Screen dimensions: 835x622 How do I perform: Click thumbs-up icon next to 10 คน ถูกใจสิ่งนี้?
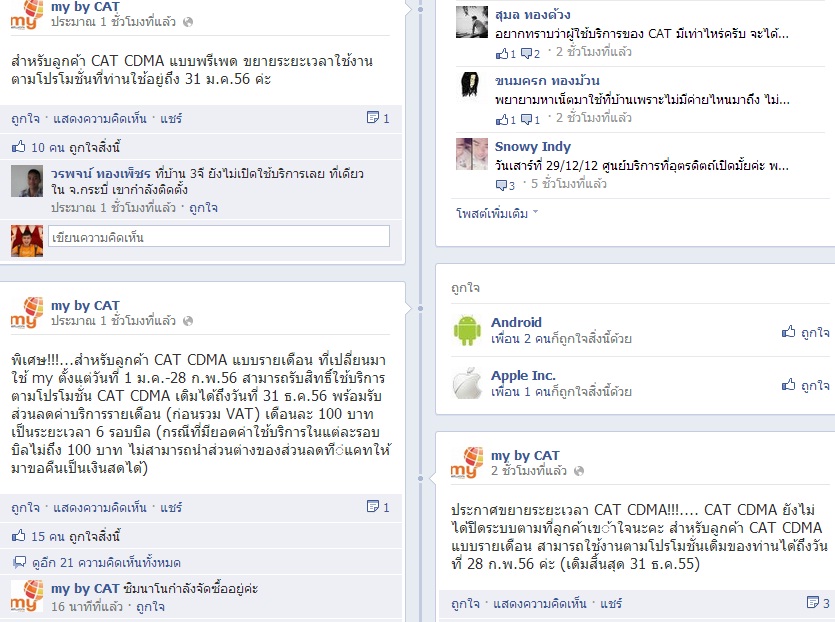click(x=19, y=146)
